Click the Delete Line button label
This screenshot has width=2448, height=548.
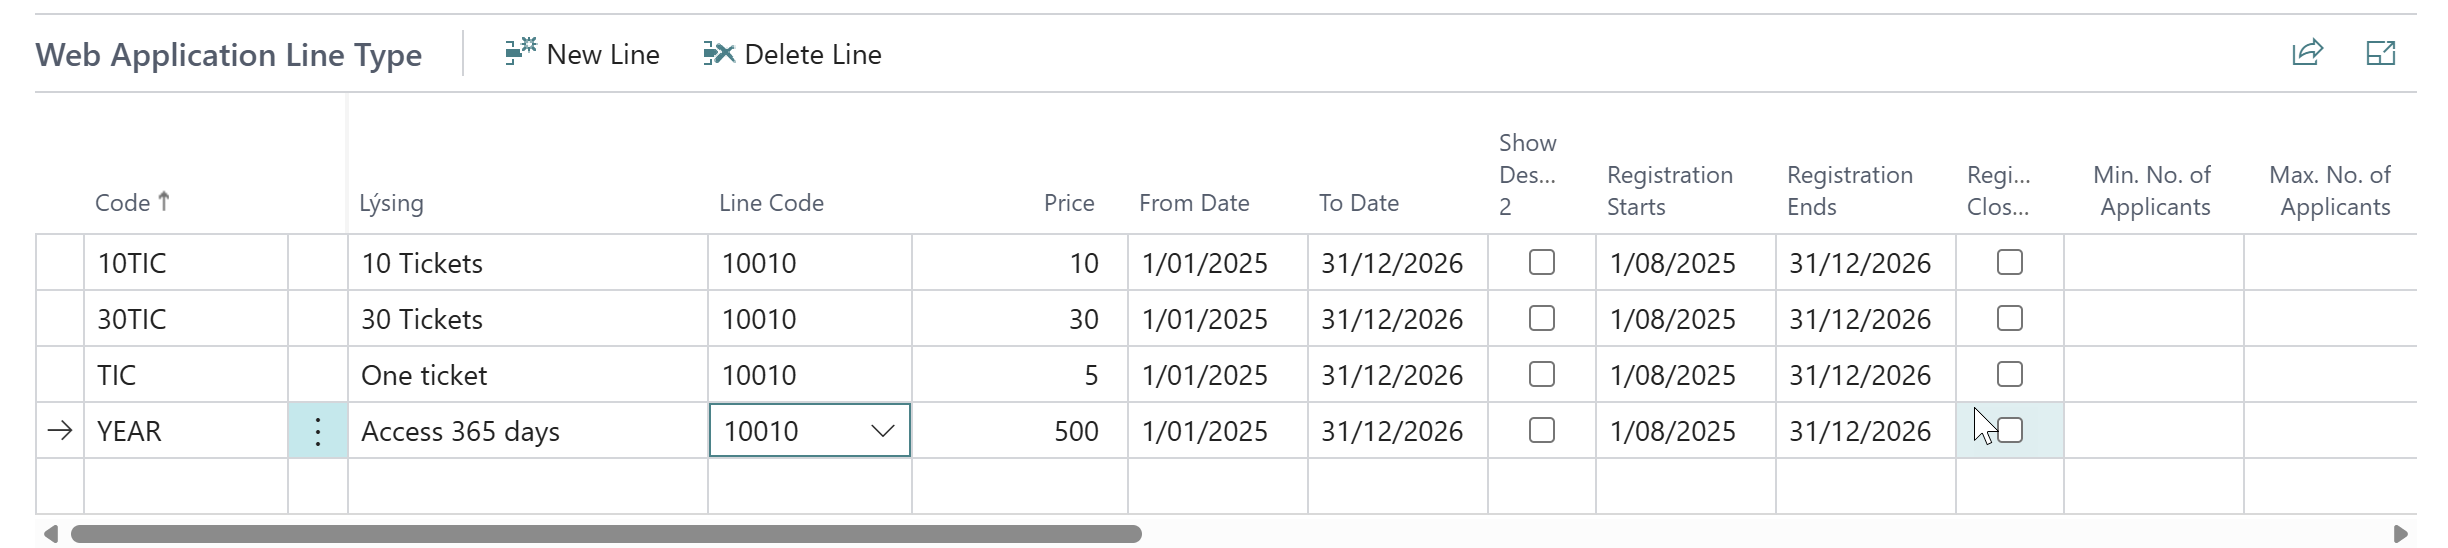(x=813, y=54)
